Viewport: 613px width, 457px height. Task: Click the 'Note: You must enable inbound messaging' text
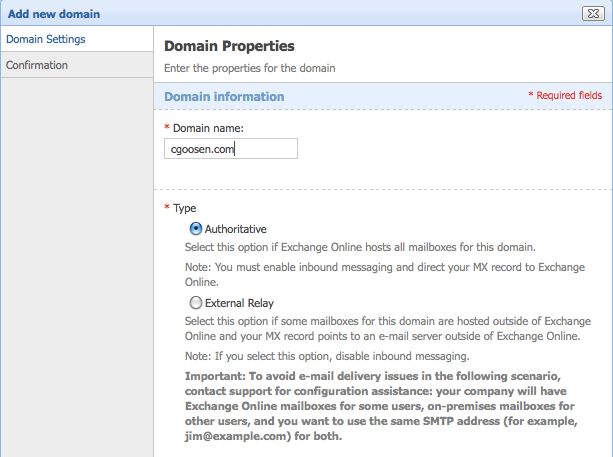coord(385,274)
